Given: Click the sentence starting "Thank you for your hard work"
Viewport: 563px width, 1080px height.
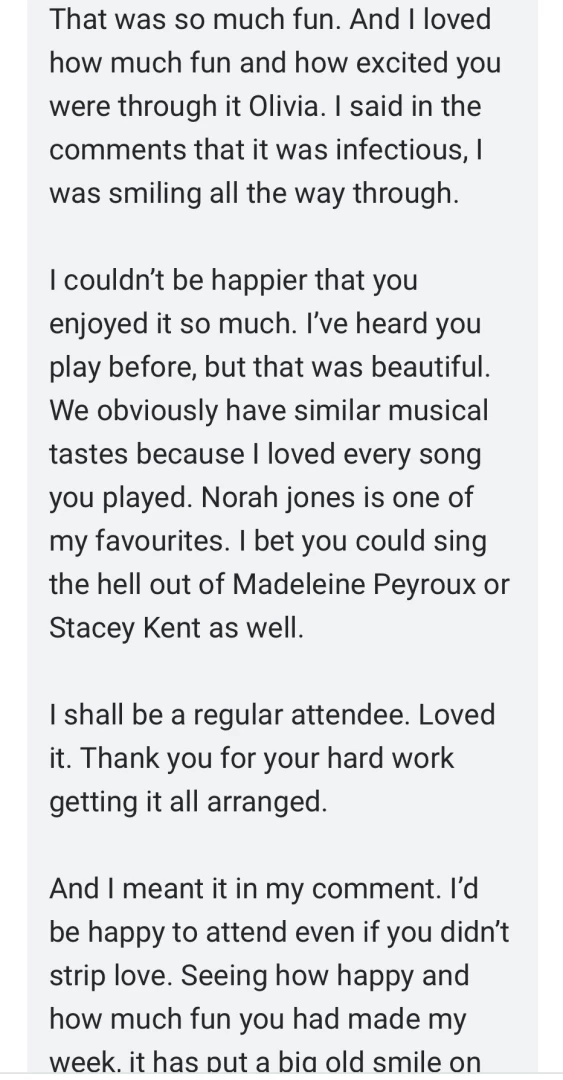Looking at the screenshot, I should 267,759.
